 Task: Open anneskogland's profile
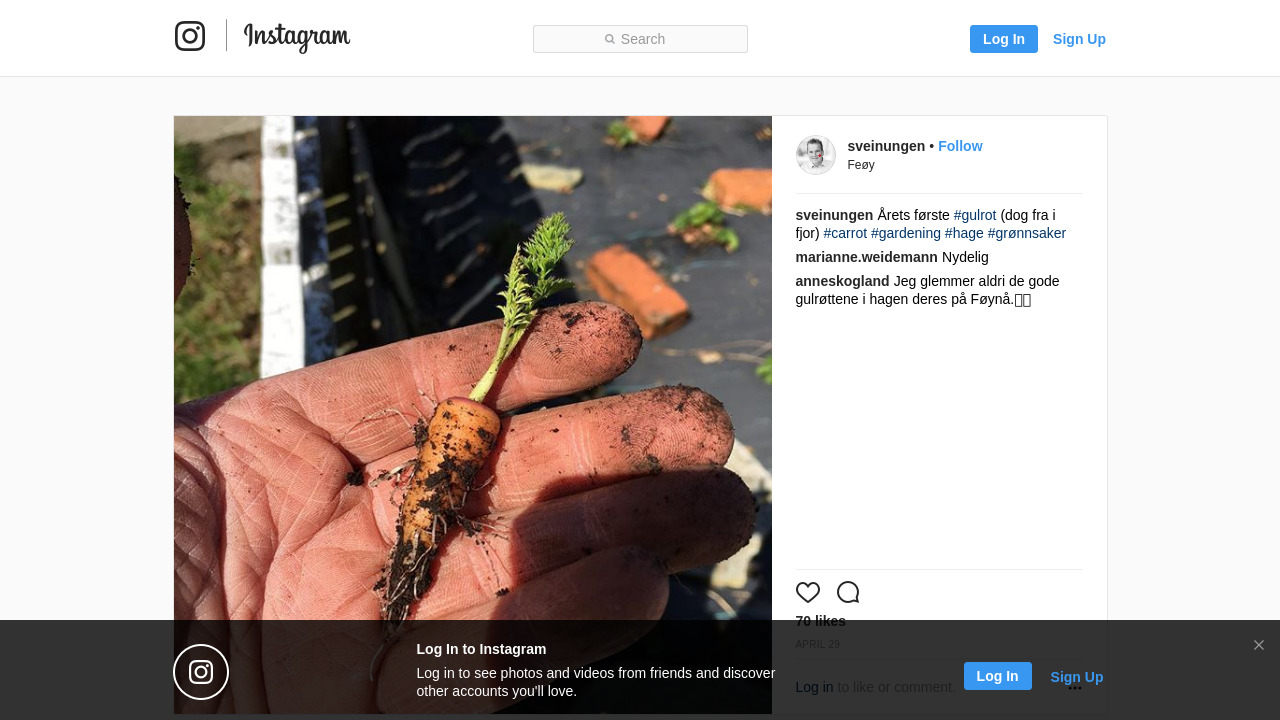(842, 281)
